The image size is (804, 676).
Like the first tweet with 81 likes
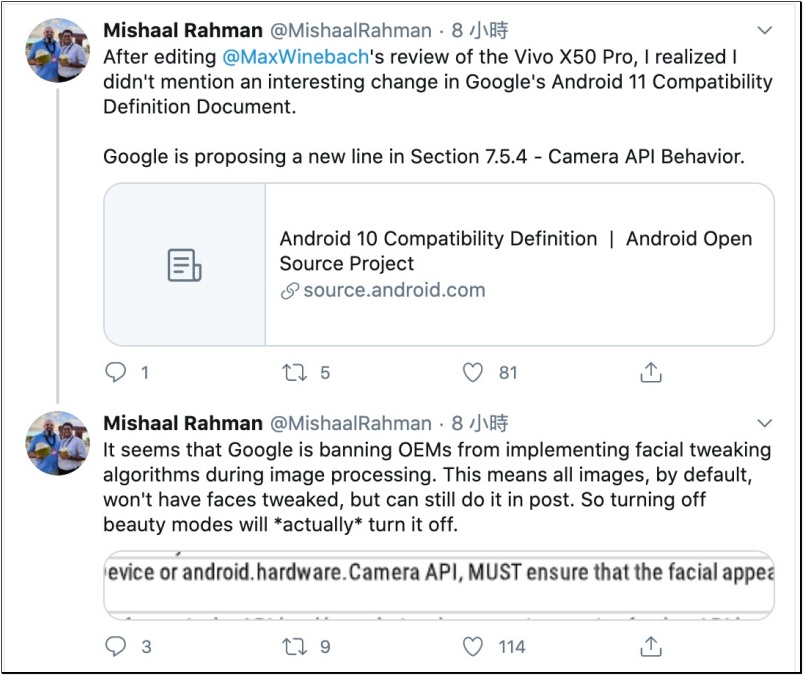point(474,373)
